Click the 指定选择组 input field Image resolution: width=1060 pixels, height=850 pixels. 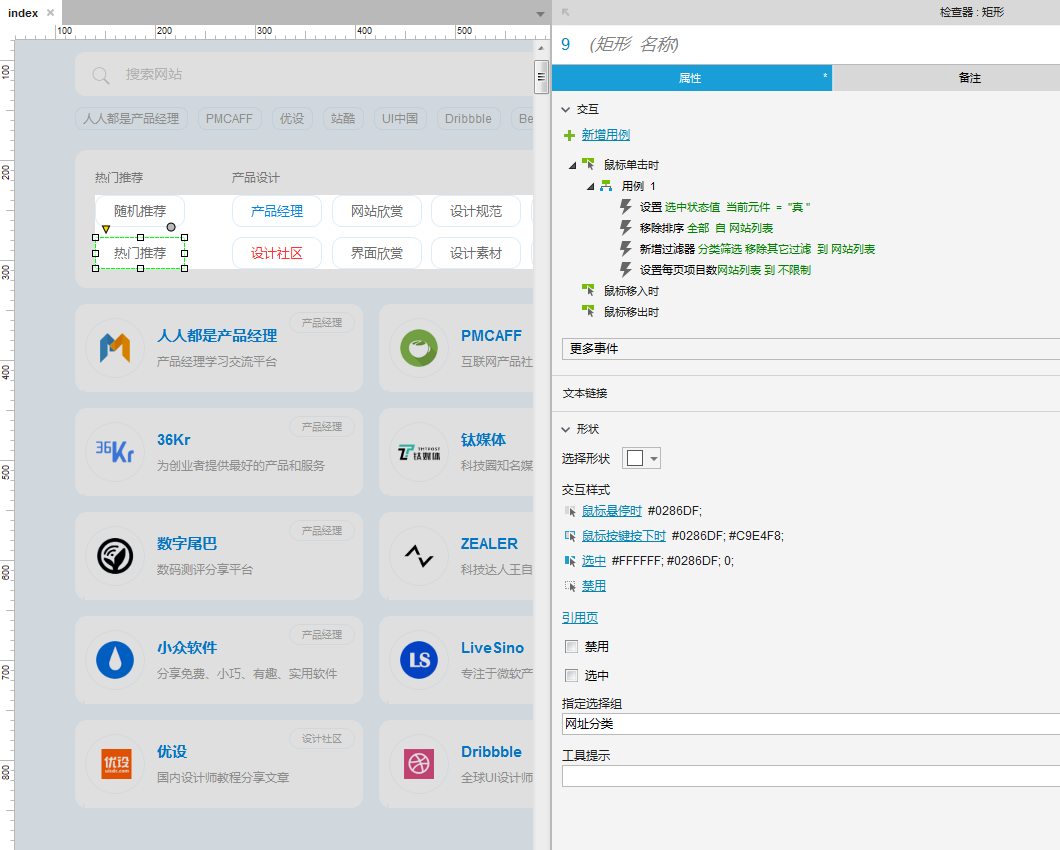811,724
